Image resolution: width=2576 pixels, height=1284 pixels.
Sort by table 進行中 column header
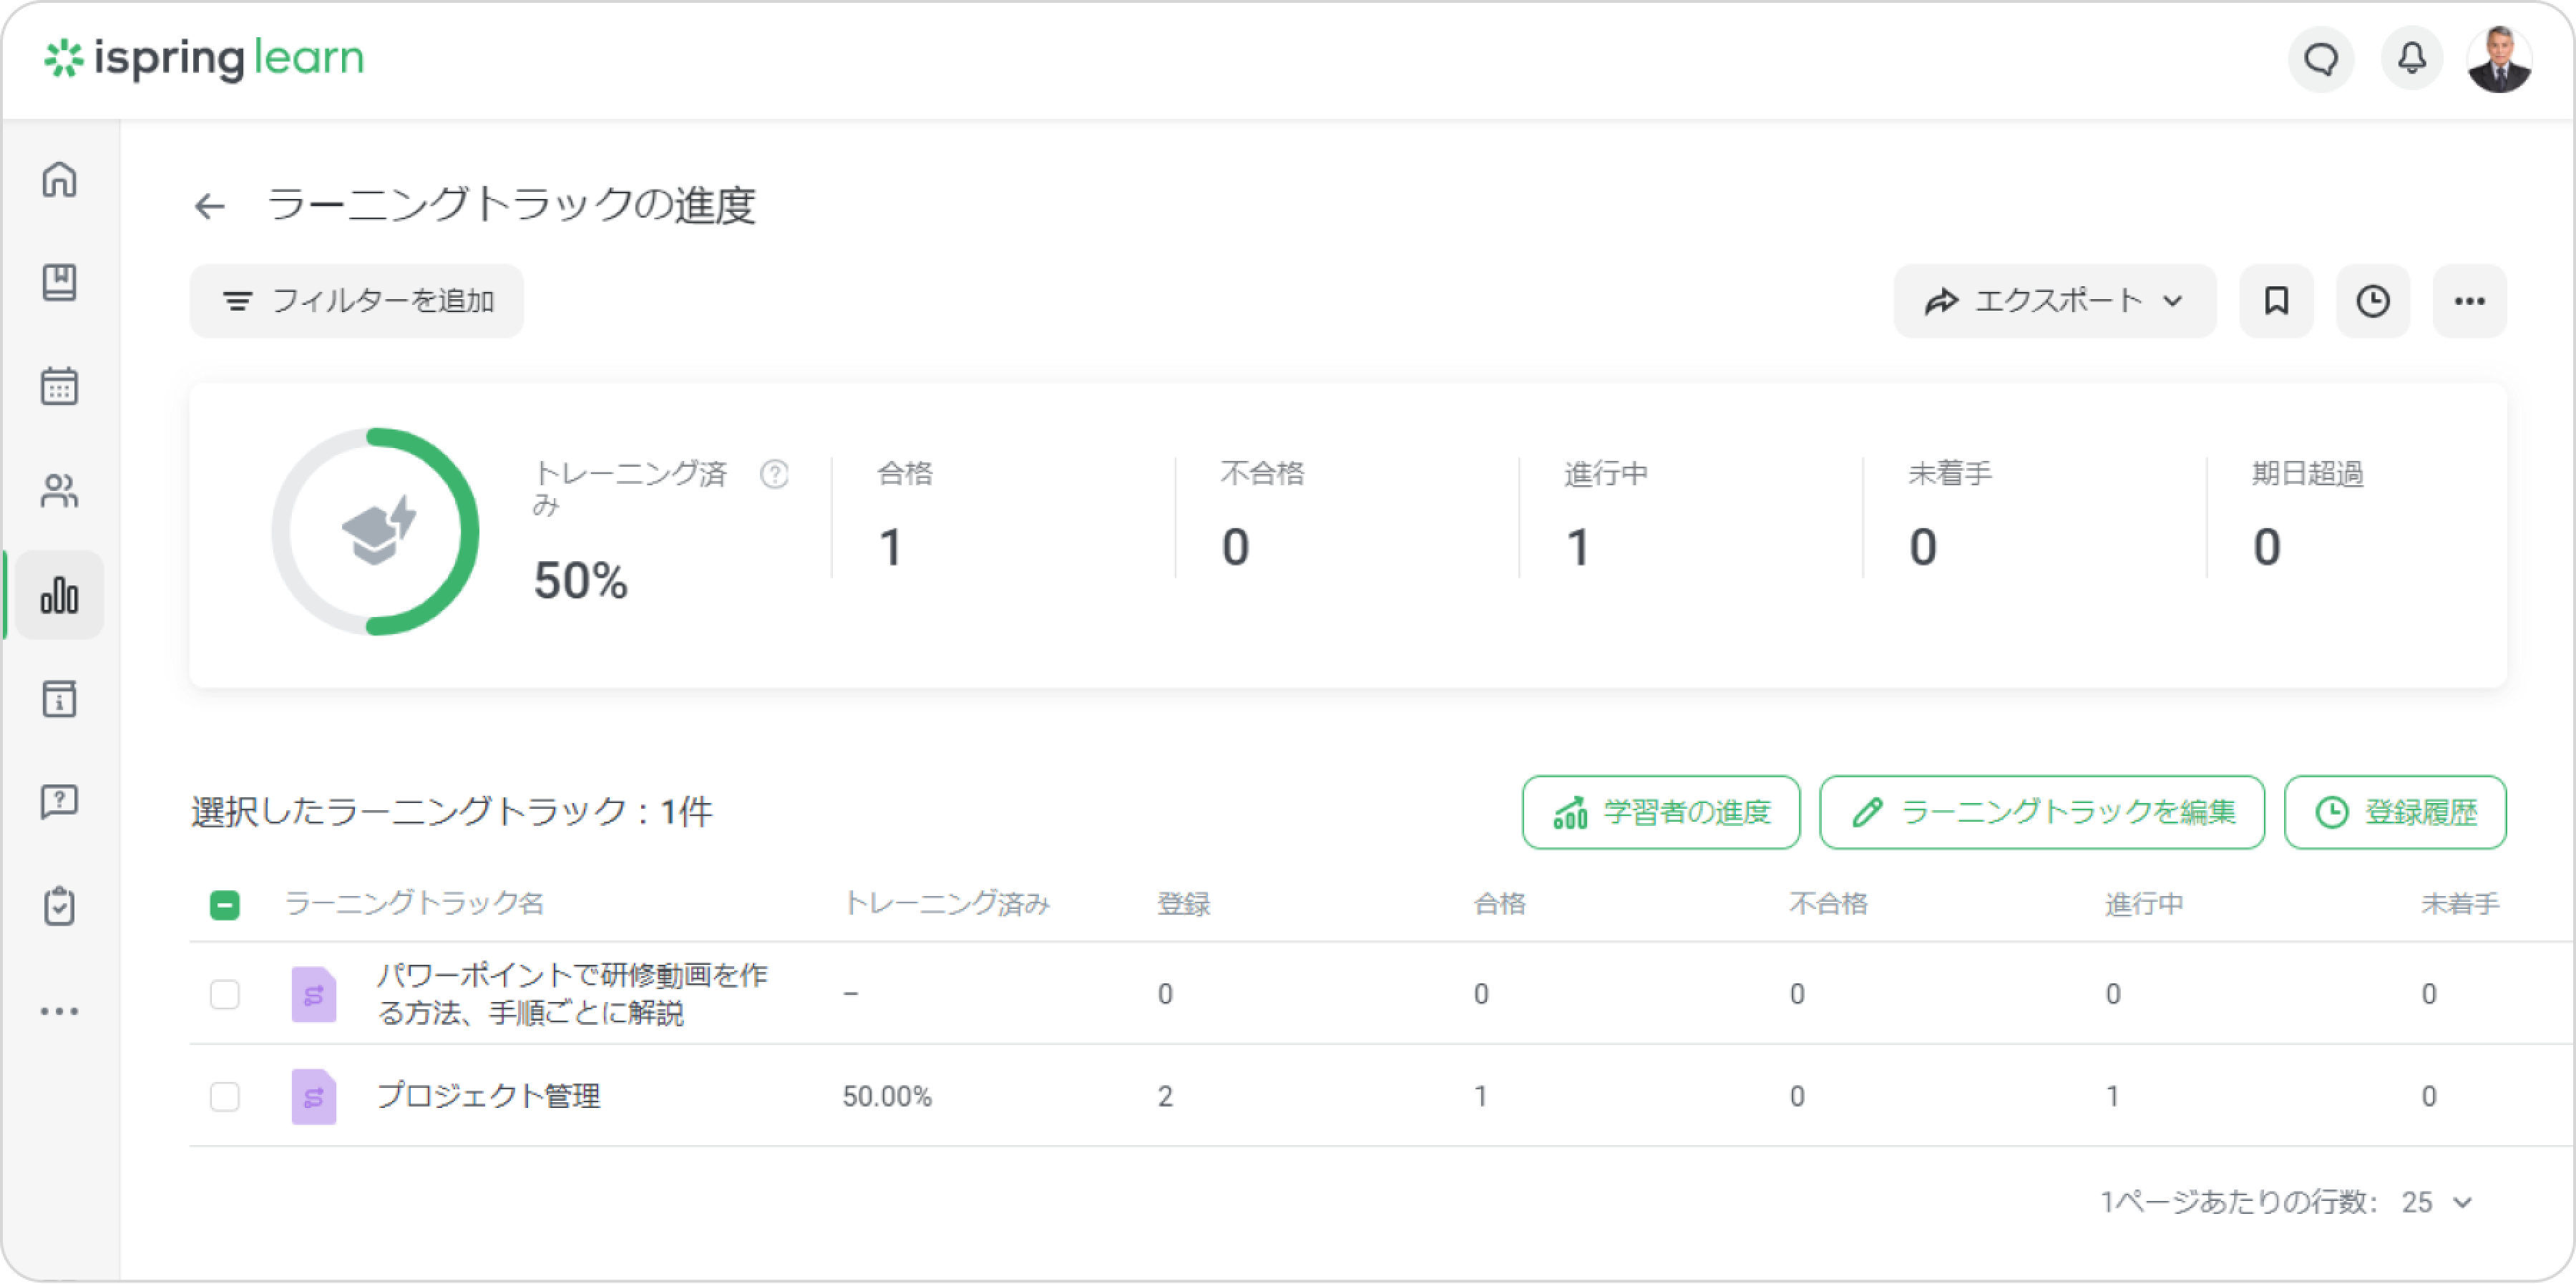[x=2144, y=904]
